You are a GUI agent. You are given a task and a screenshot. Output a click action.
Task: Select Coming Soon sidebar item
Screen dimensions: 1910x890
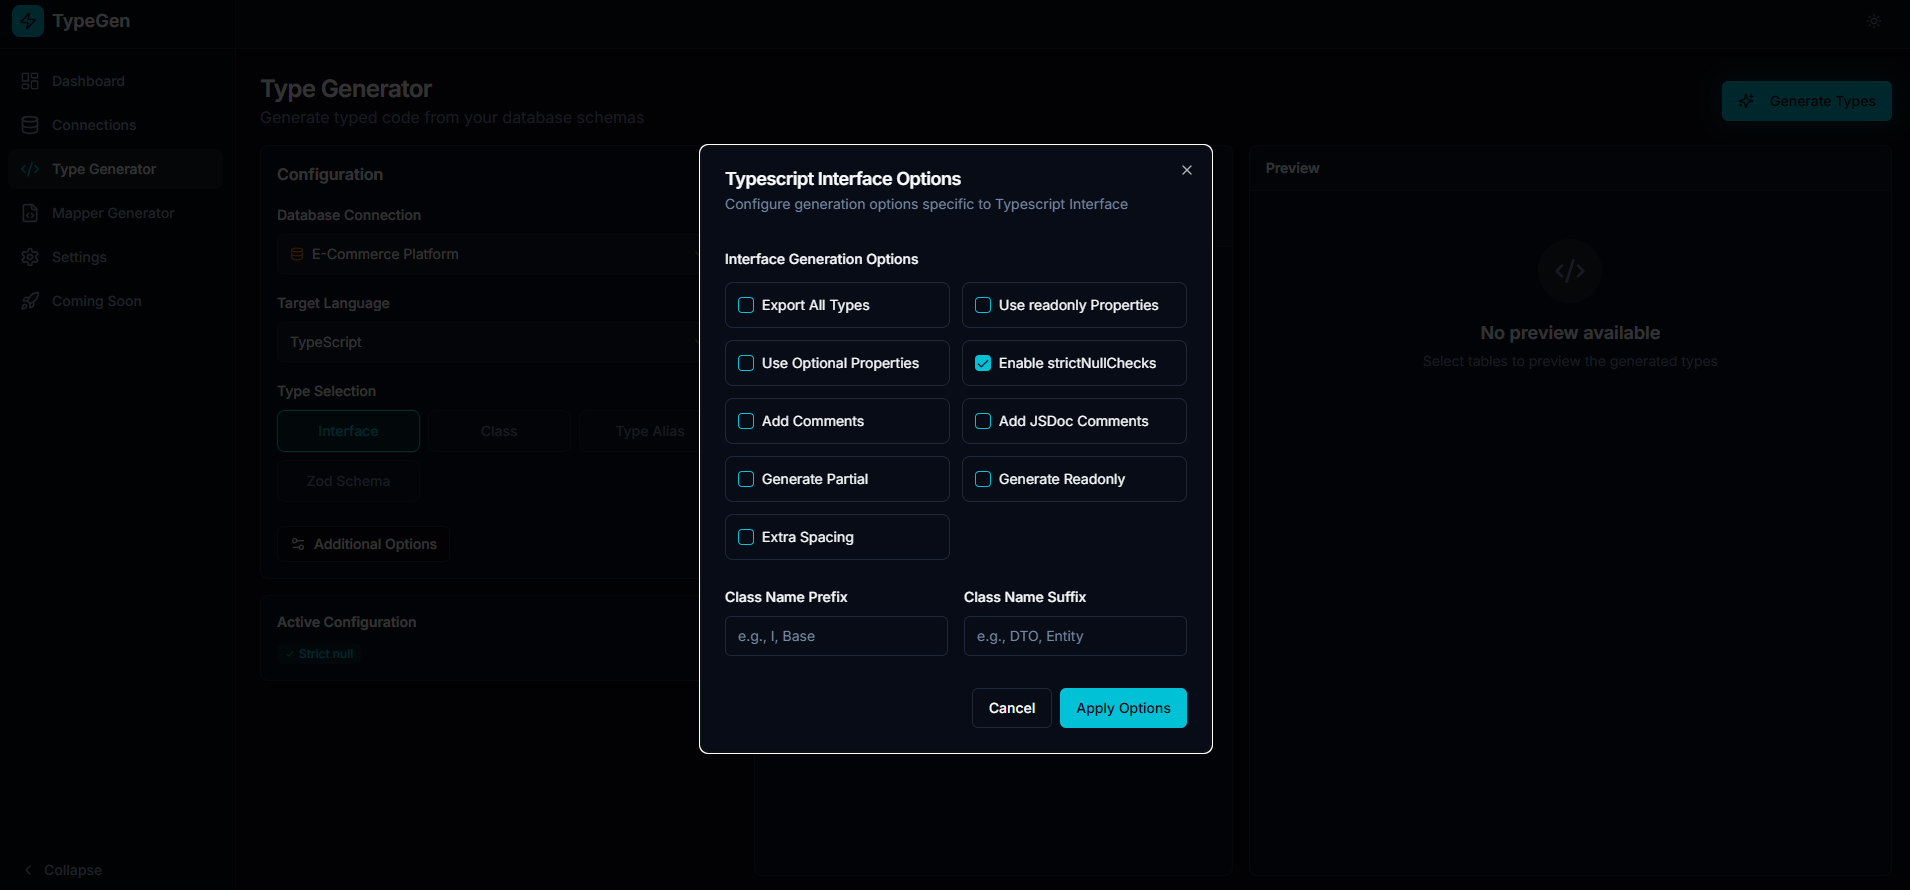click(x=115, y=301)
